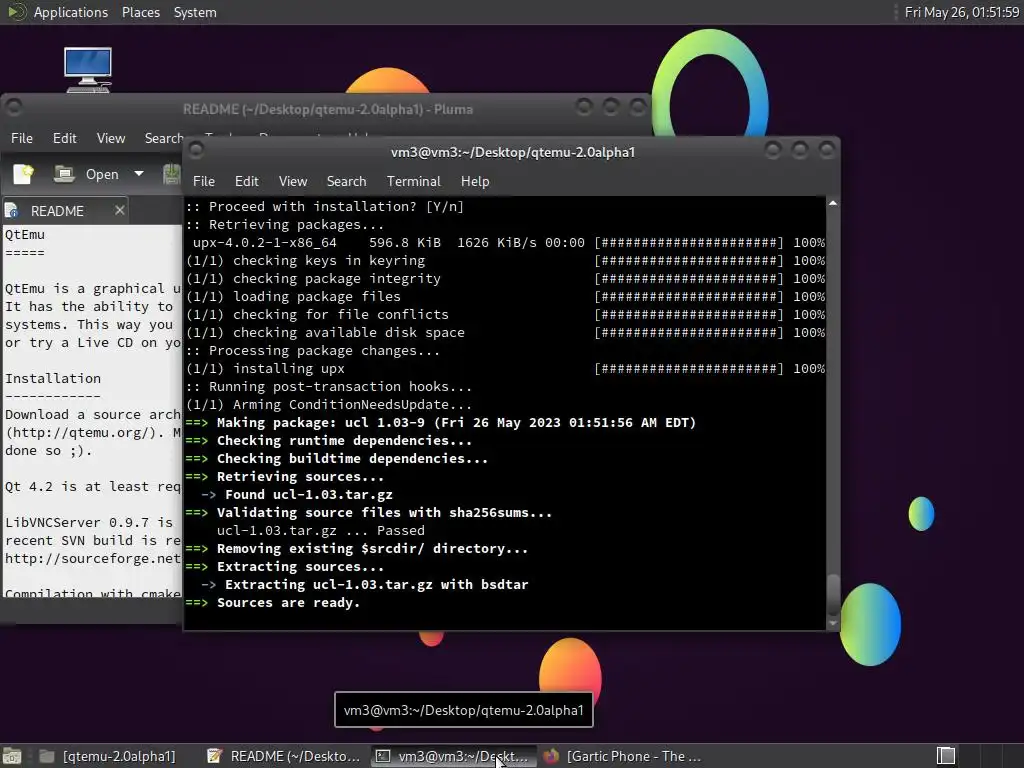The width and height of the screenshot is (1024, 768).
Task: Click the terminal window title bar text
Action: click(513, 152)
